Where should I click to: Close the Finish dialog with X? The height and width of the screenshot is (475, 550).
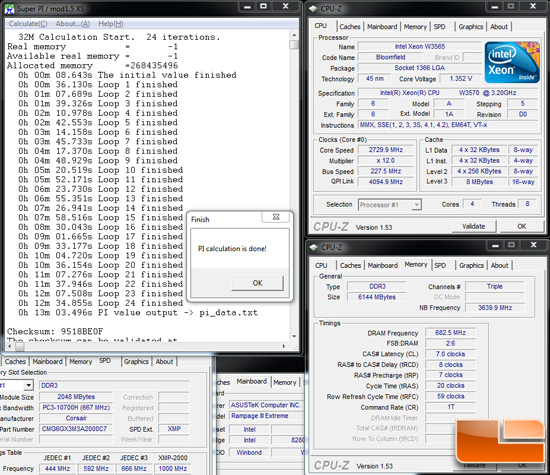click(276, 217)
